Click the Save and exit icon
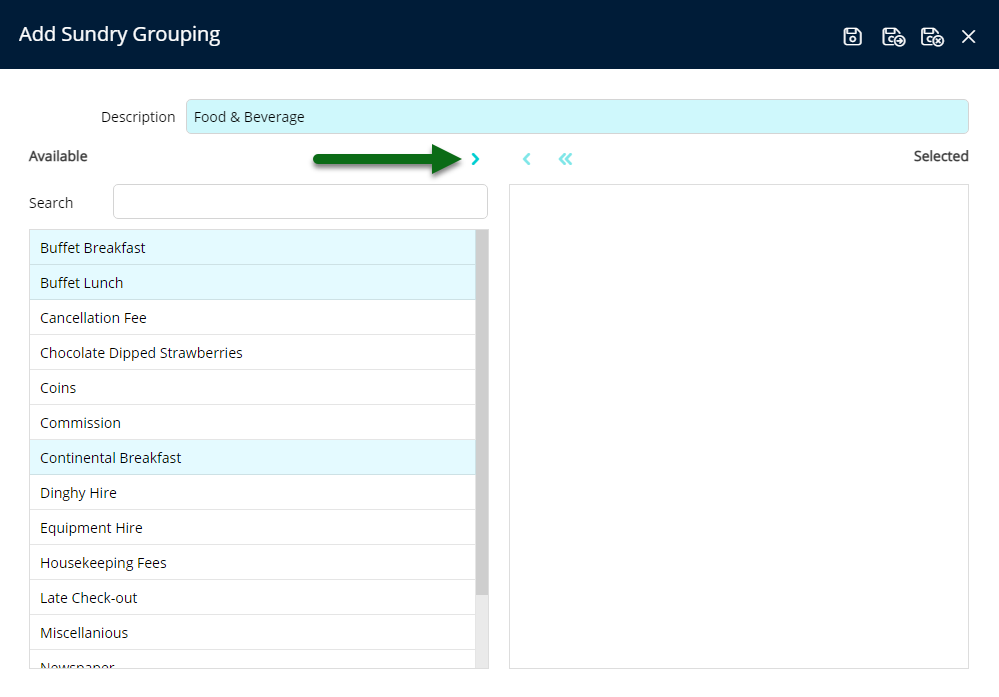Screen dimensions: 999x697 tap(932, 37)
